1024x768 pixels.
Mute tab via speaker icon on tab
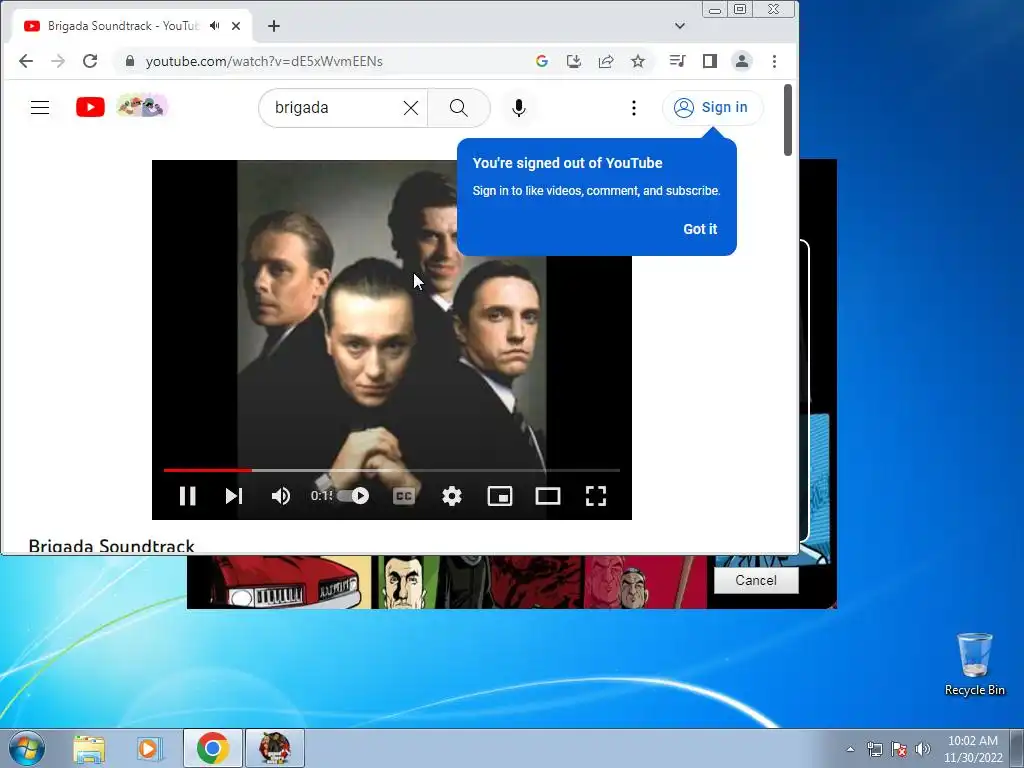coord(214,26)
